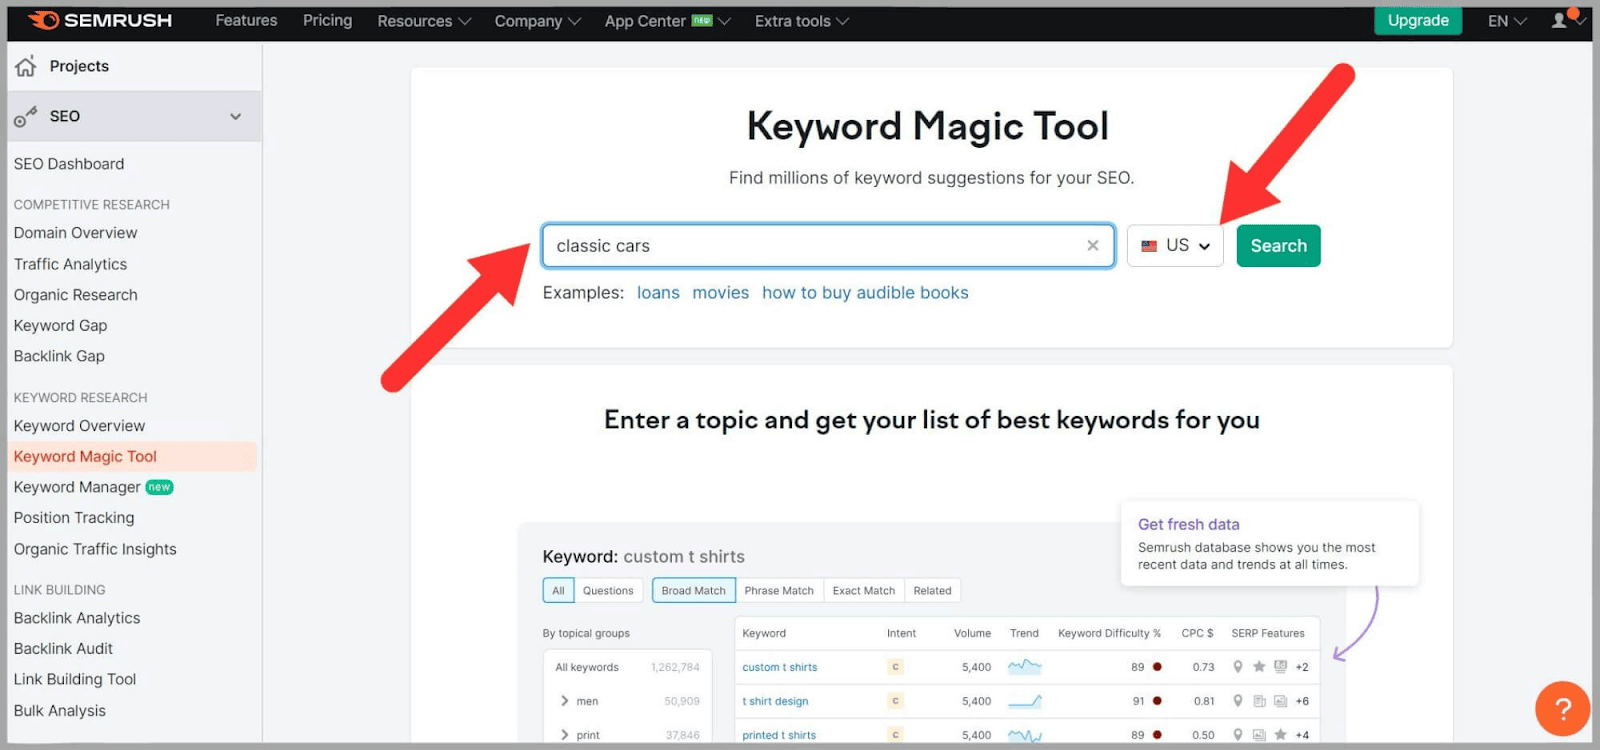Expand the Extra tools menu
The image size is (1600, 750).
point(801,21)
